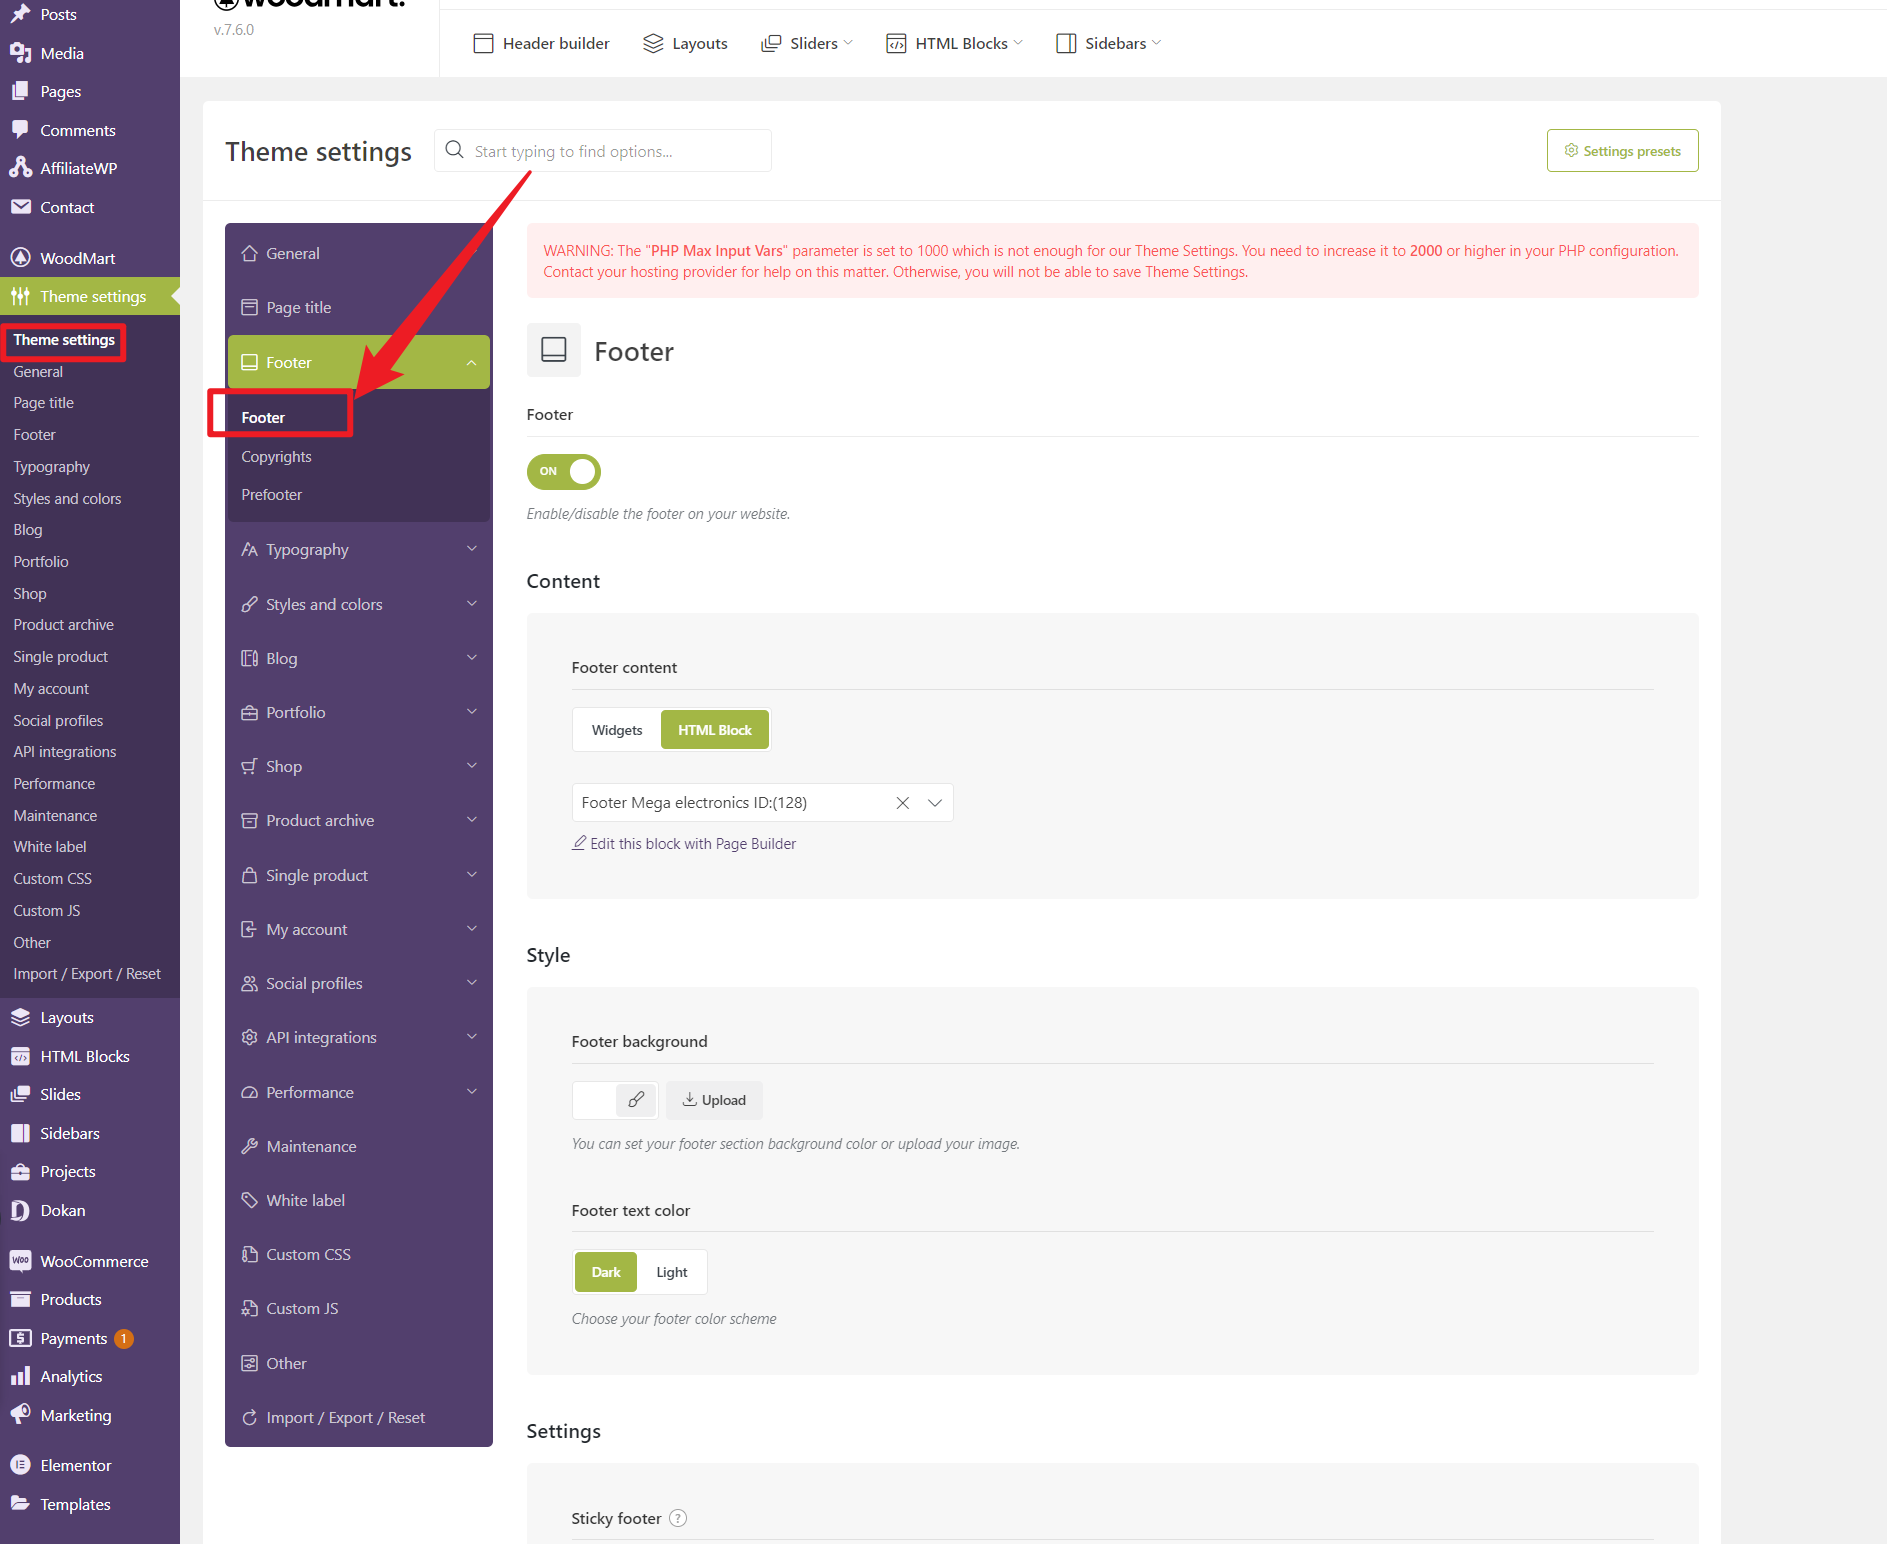The width and height of the screenshot is (1887, 1544).
Task: Open the Copyrights submenu item
Action: (276, 456)
